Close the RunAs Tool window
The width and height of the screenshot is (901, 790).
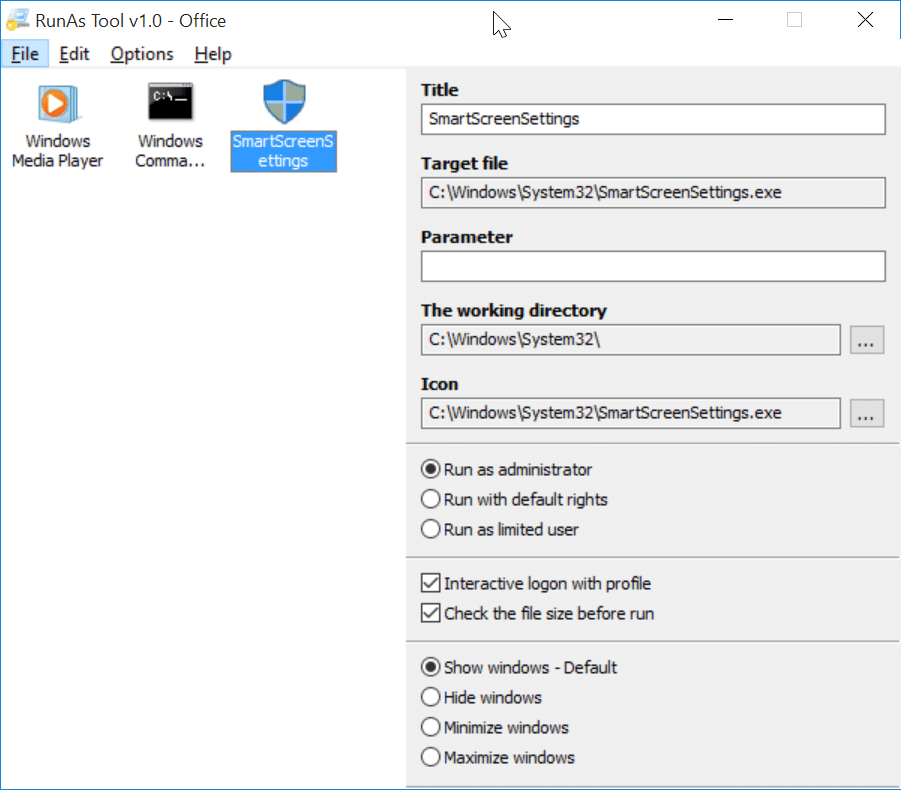(865, 20)
